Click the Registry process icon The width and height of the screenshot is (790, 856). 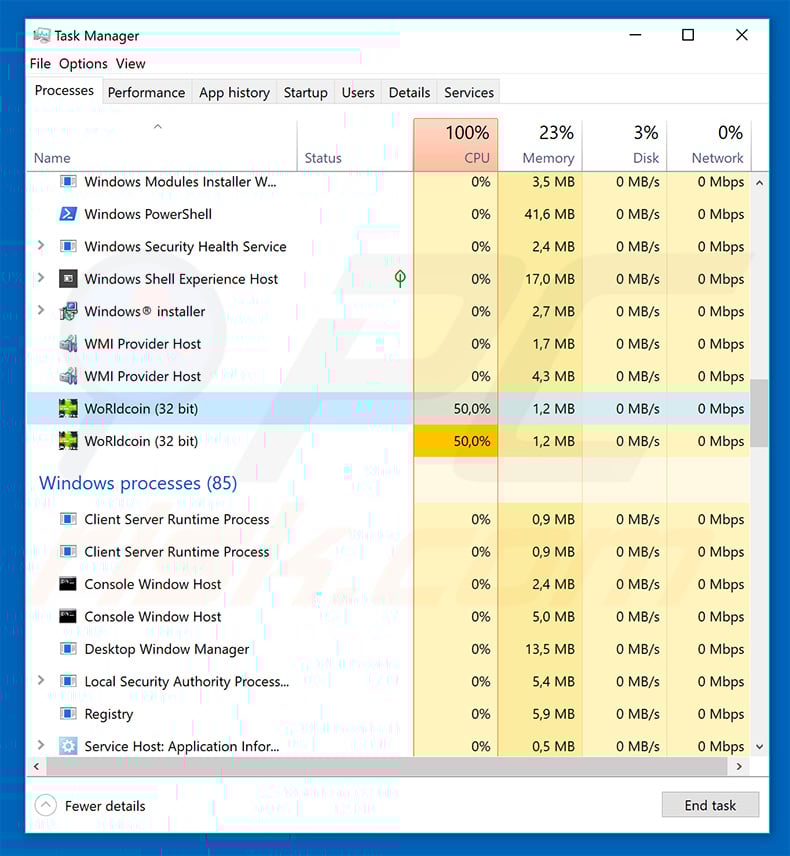[68, 714]
